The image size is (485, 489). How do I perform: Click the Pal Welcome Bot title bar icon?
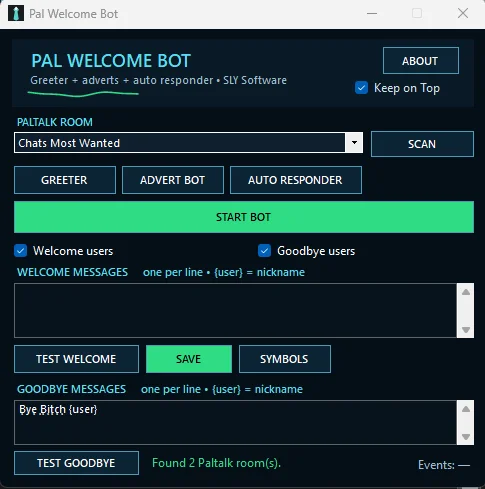coord(16,14)
